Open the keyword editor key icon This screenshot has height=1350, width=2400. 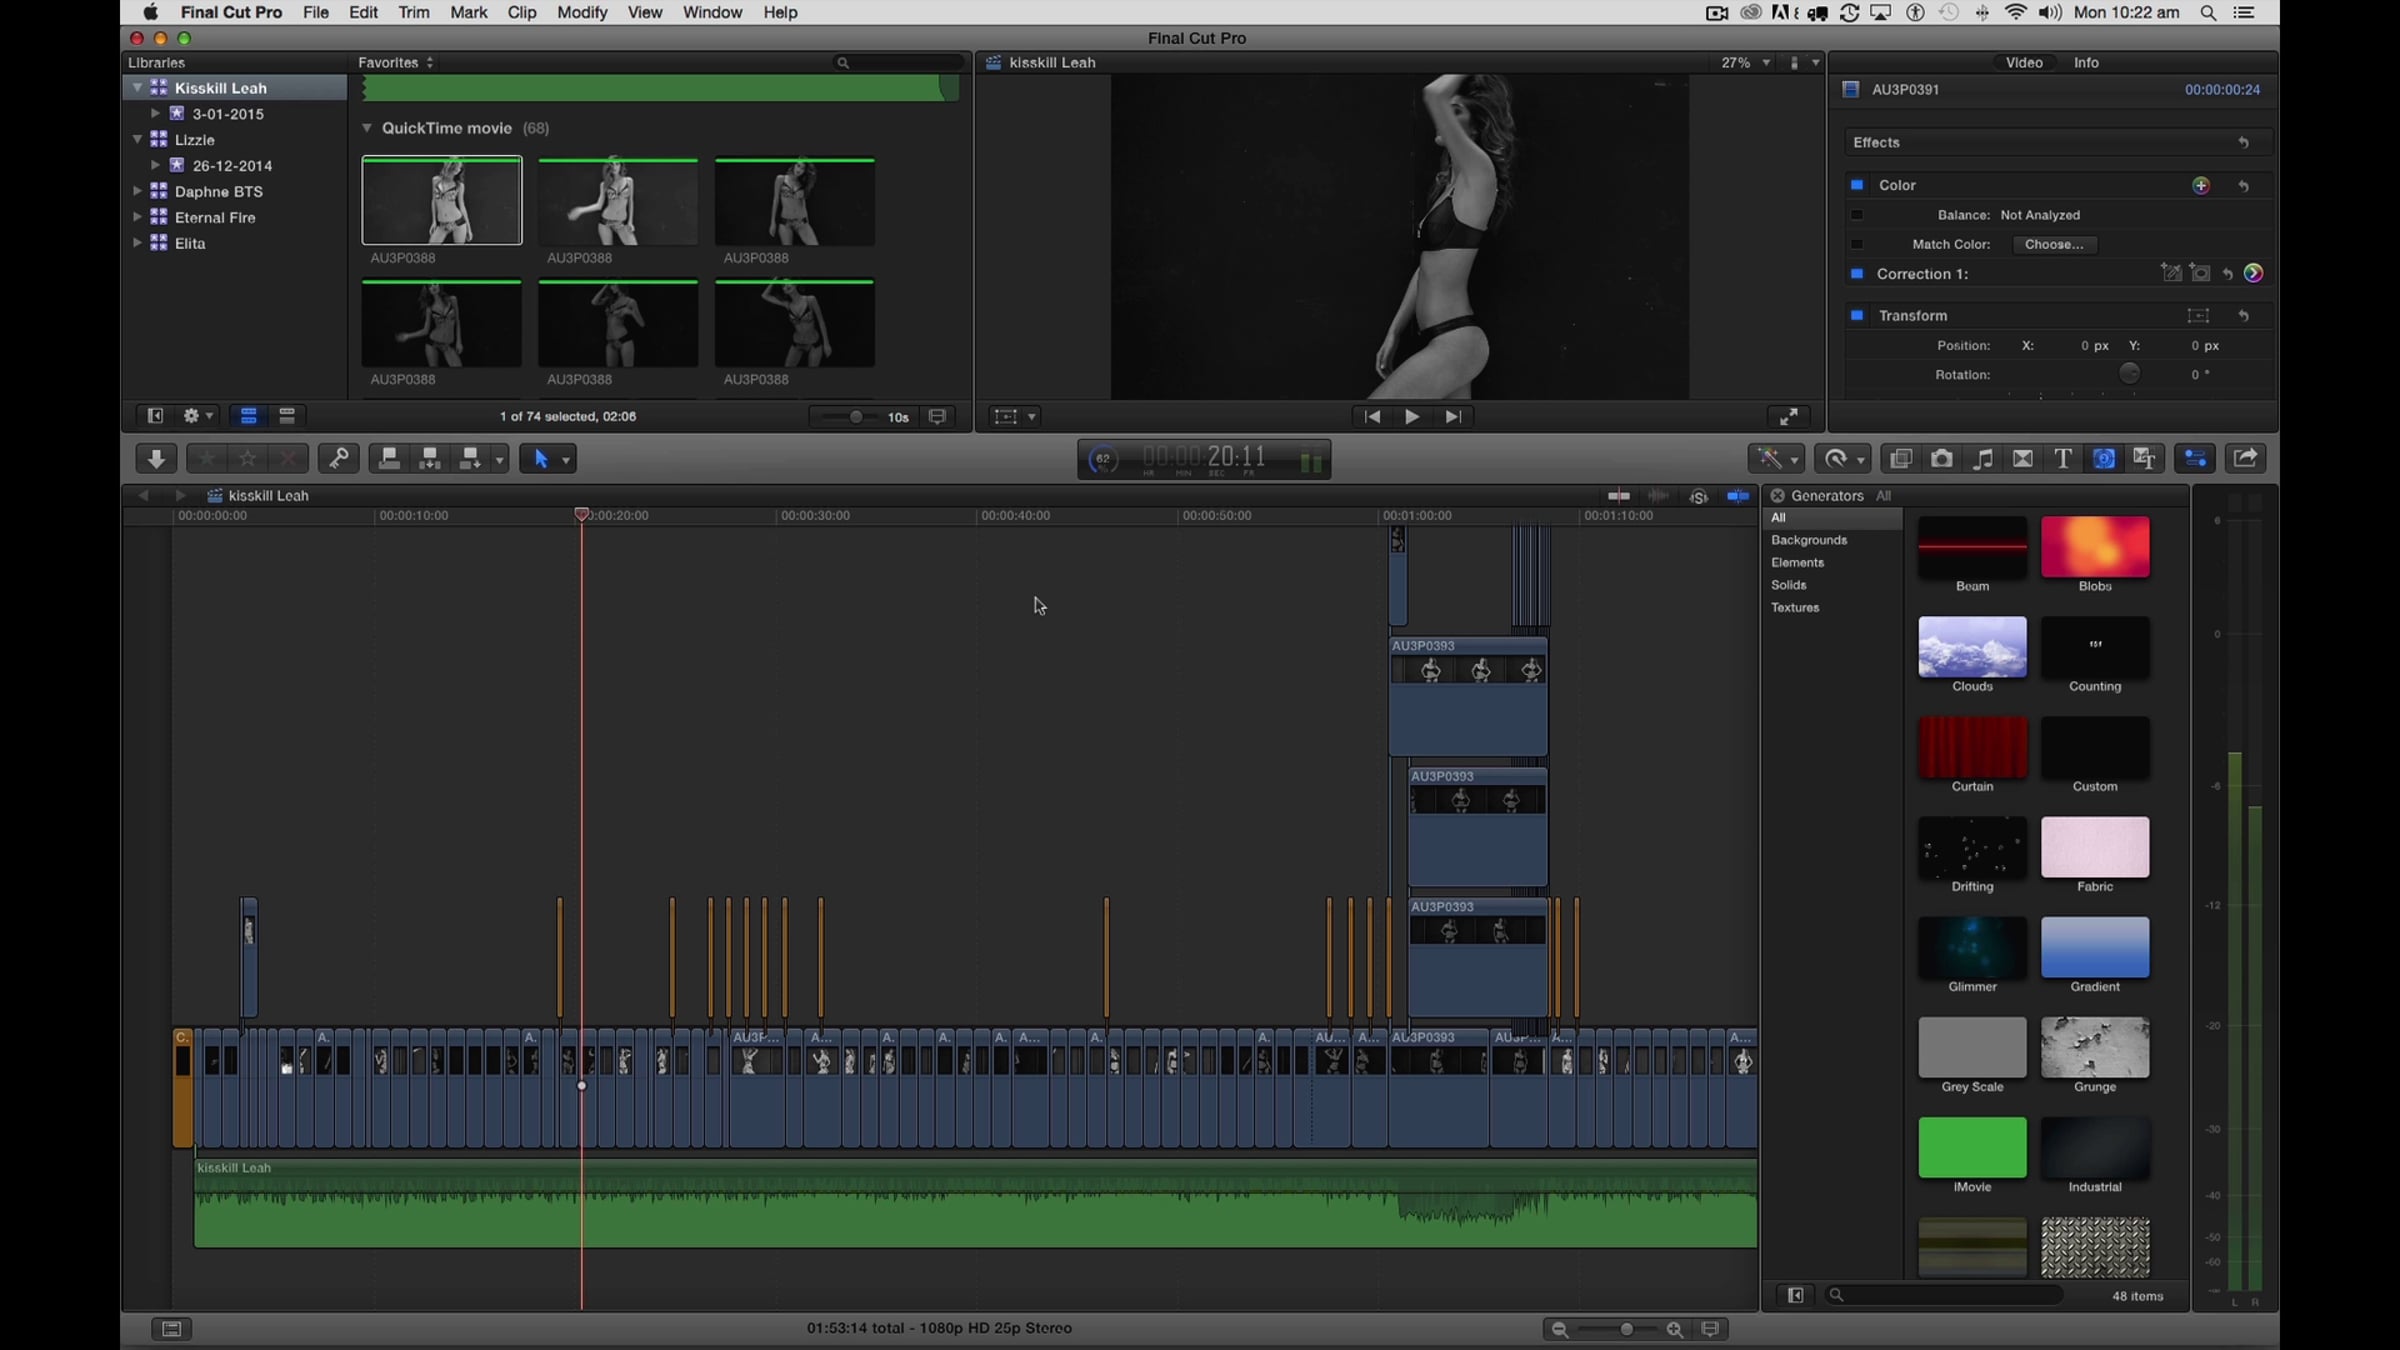coord(339,458)
